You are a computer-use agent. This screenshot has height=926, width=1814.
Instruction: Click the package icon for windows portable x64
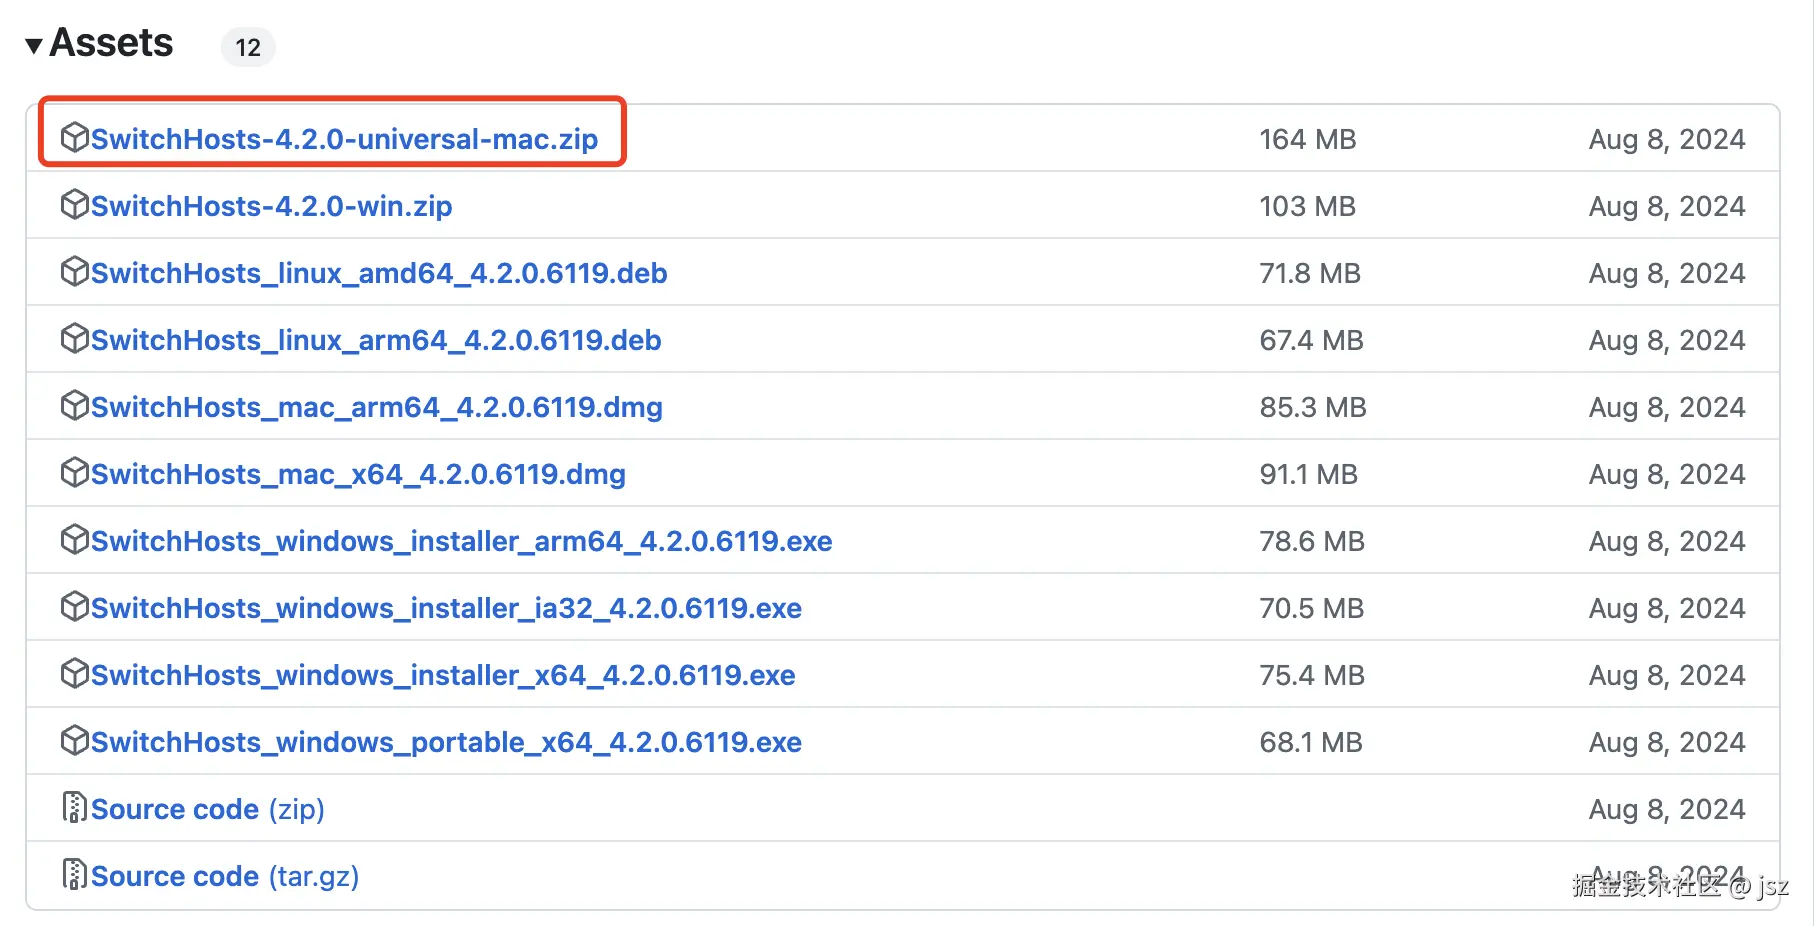click(x=74, y=741)
